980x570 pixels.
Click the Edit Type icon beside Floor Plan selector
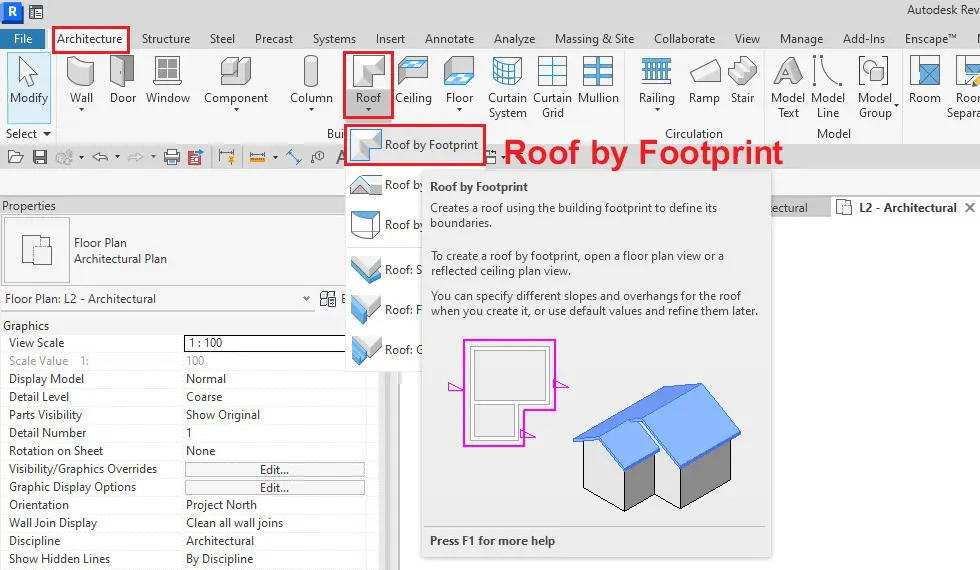point(328,299)
